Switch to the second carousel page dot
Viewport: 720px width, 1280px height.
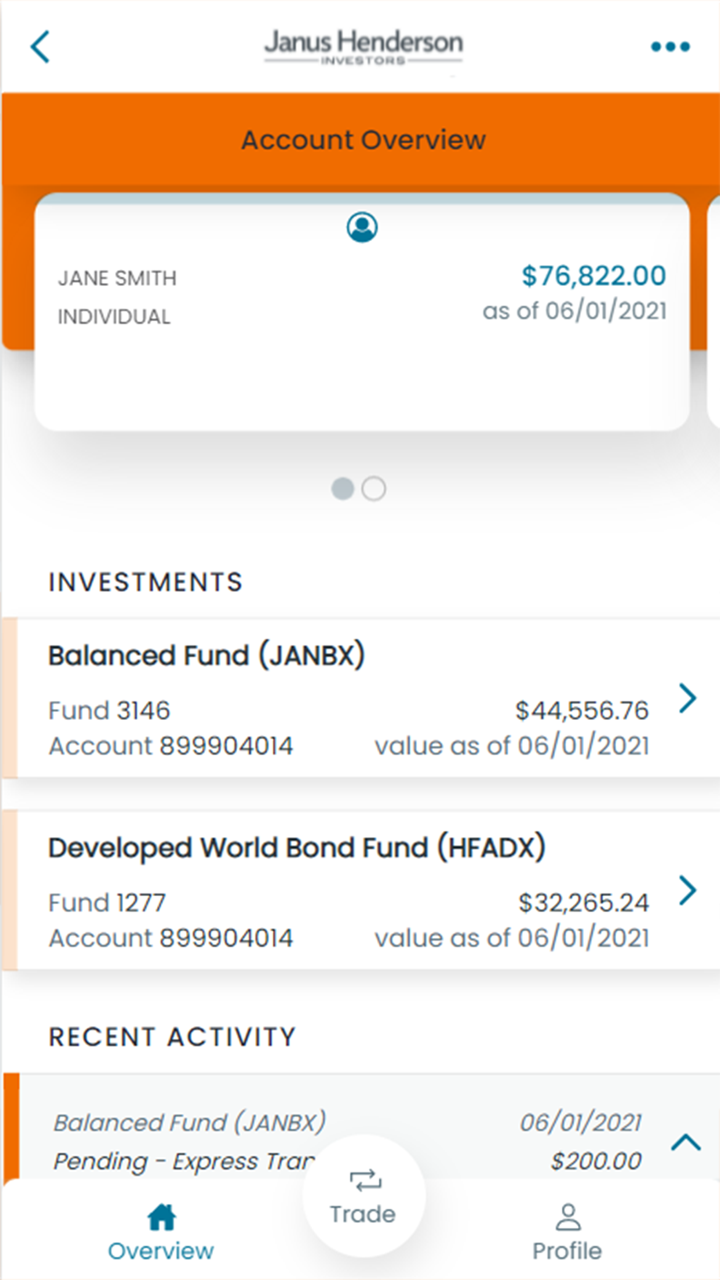coord(374,489)
